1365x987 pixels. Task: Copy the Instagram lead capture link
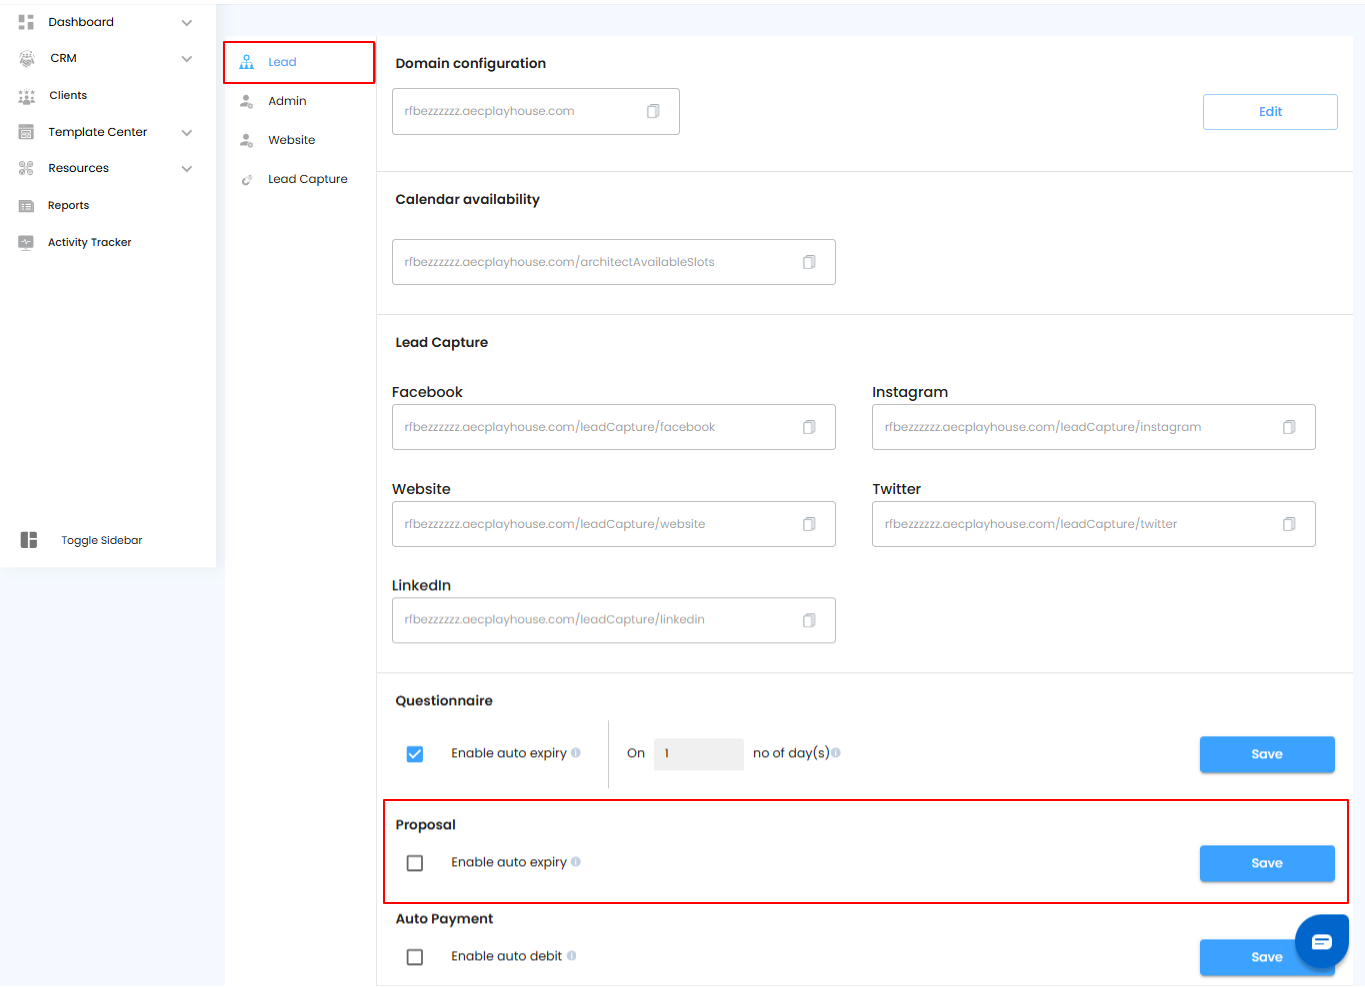click(x=1289, y=427)
